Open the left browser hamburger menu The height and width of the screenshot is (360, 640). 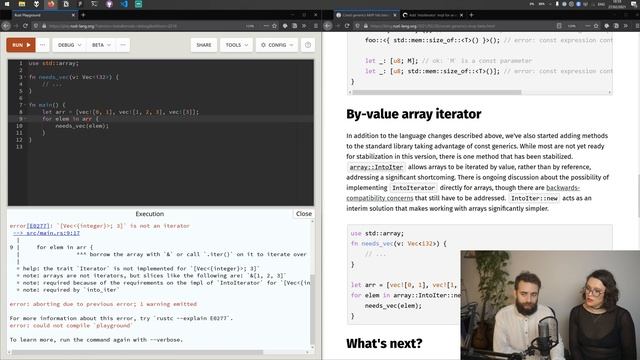[316, 26]
